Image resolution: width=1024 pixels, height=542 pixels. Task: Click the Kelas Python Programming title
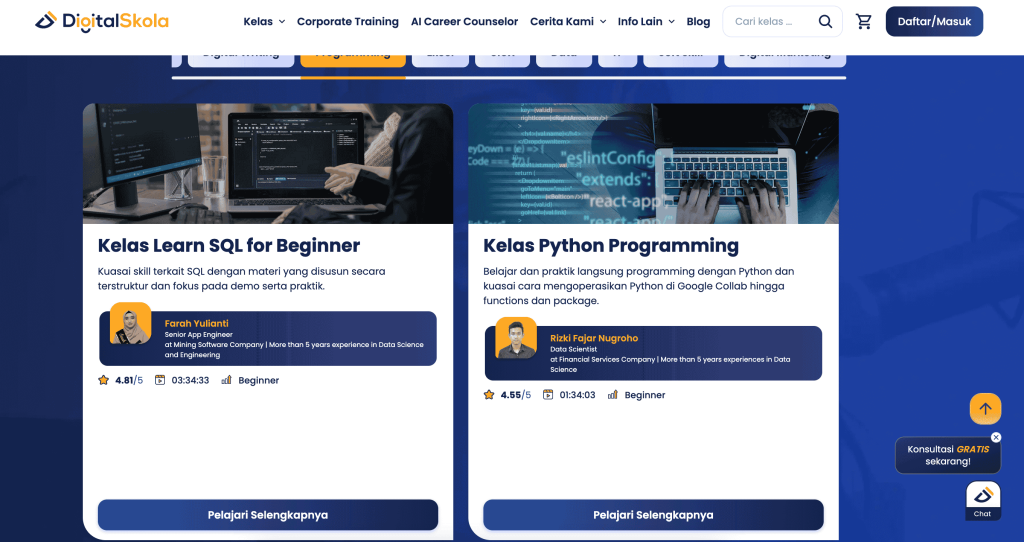pos(611,246)
